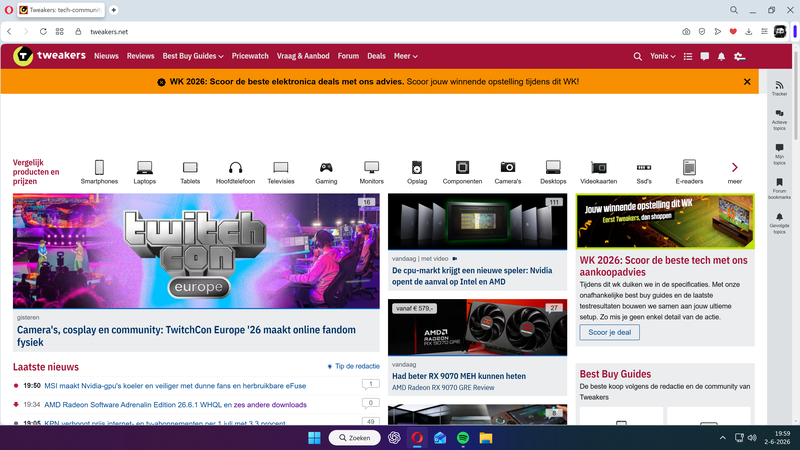Screen dimensions: 800x450
Task: Click the TwitchCon Europe banner image
Action: pos(196,251)
